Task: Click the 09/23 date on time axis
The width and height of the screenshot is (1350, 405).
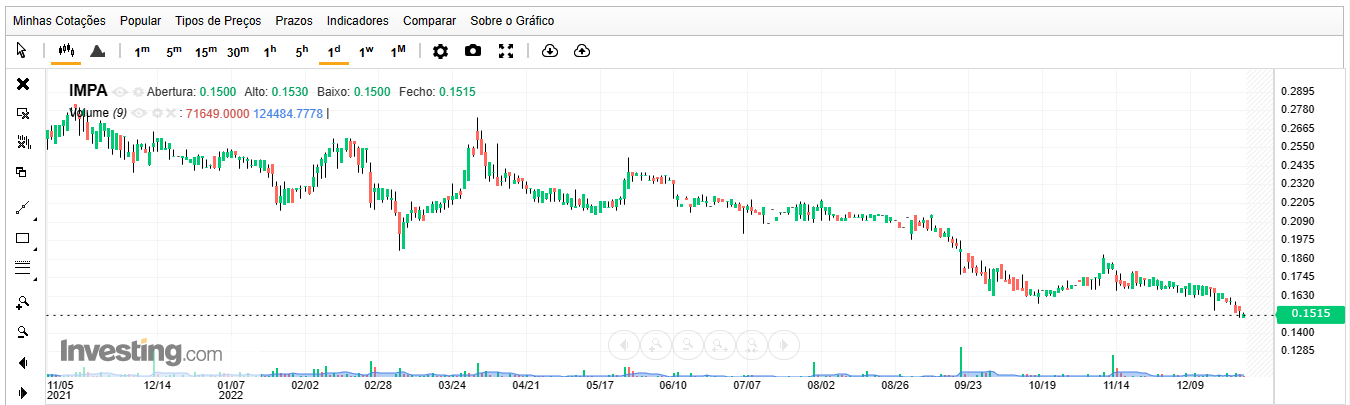Action: click(x=967, y=384)
